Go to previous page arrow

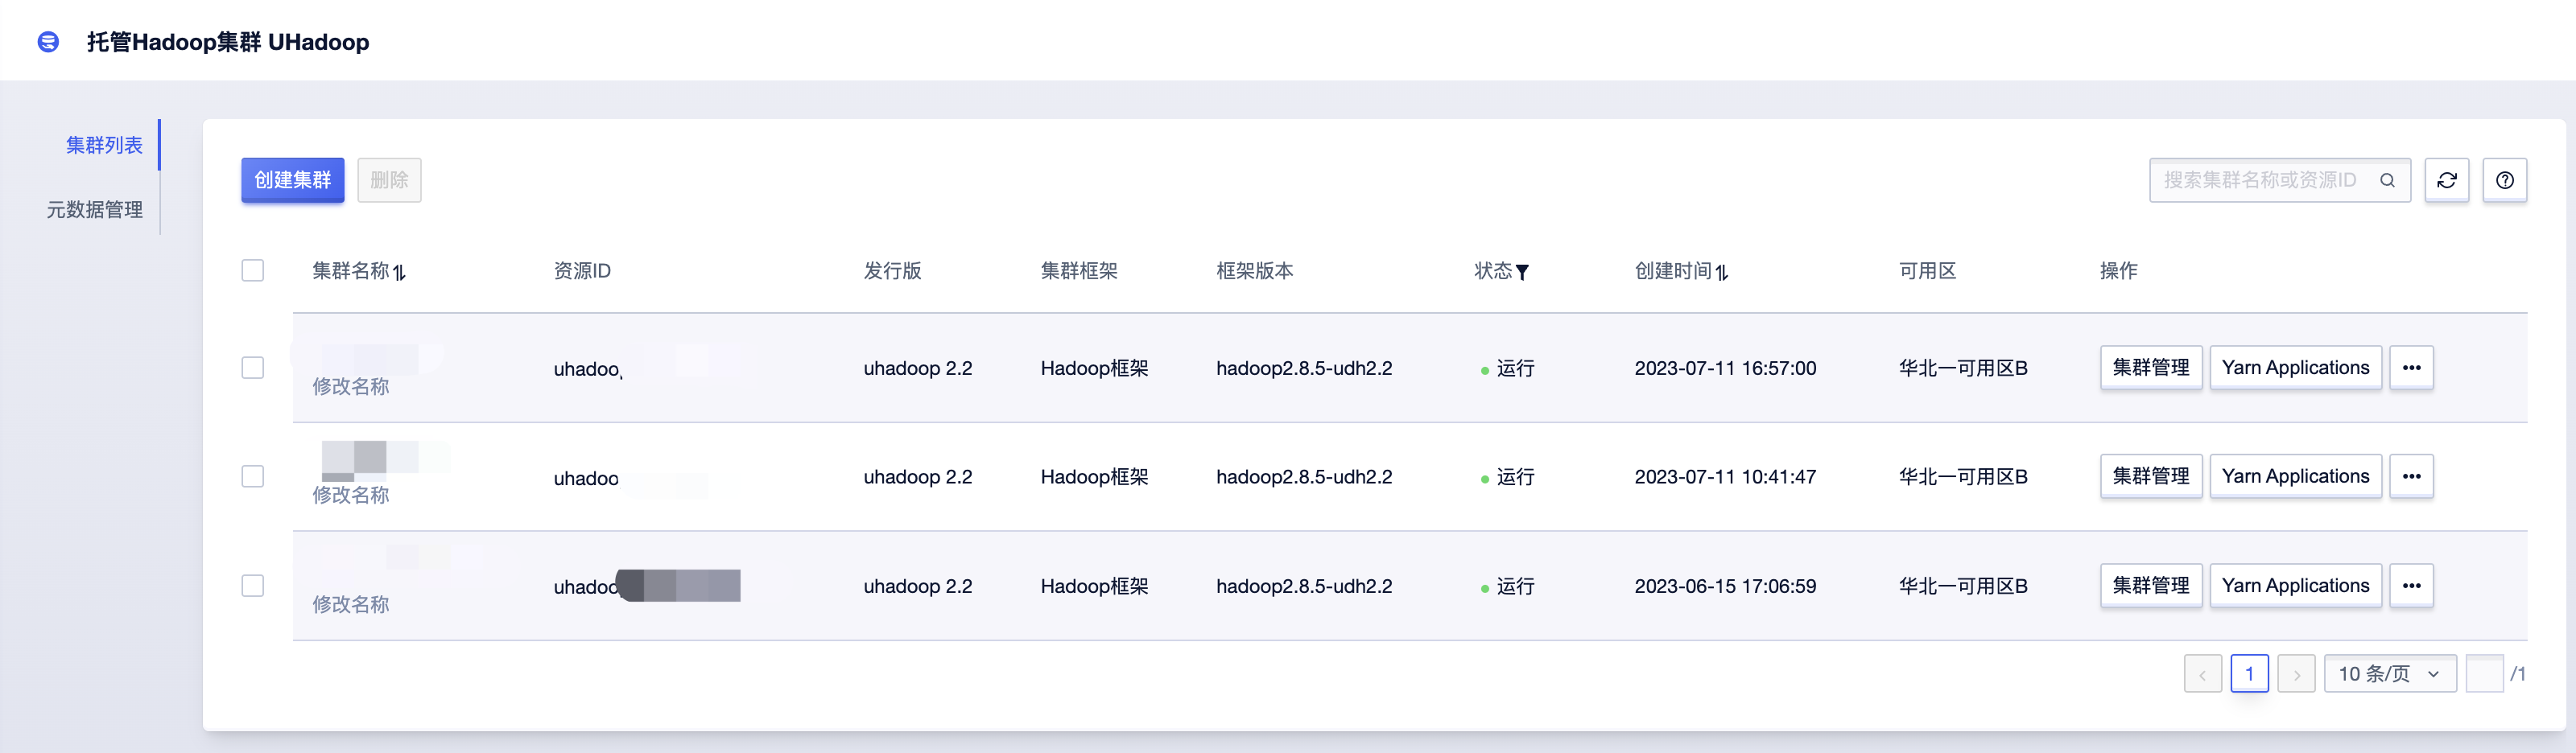pyautogui.click(x=2202, y=674)
